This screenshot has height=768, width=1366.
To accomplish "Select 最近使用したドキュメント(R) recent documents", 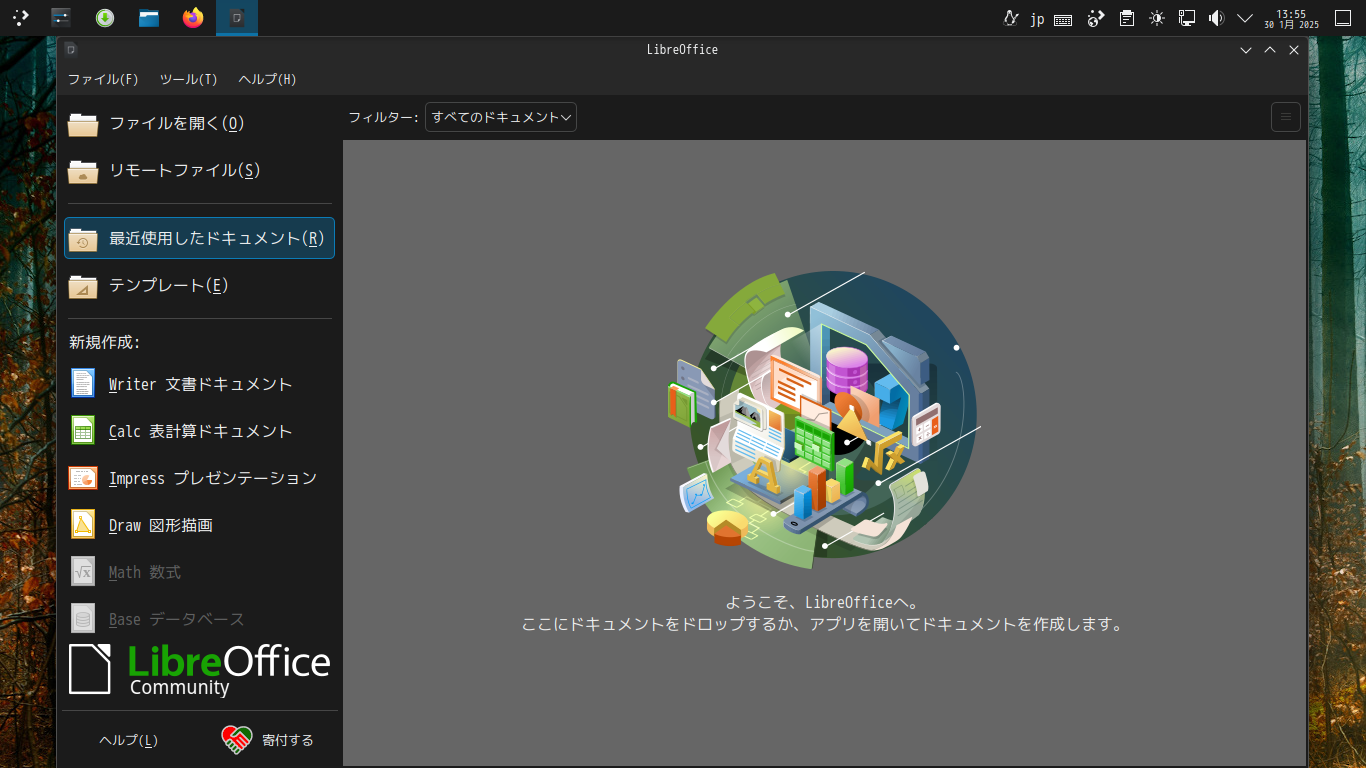I will [199, 238].
